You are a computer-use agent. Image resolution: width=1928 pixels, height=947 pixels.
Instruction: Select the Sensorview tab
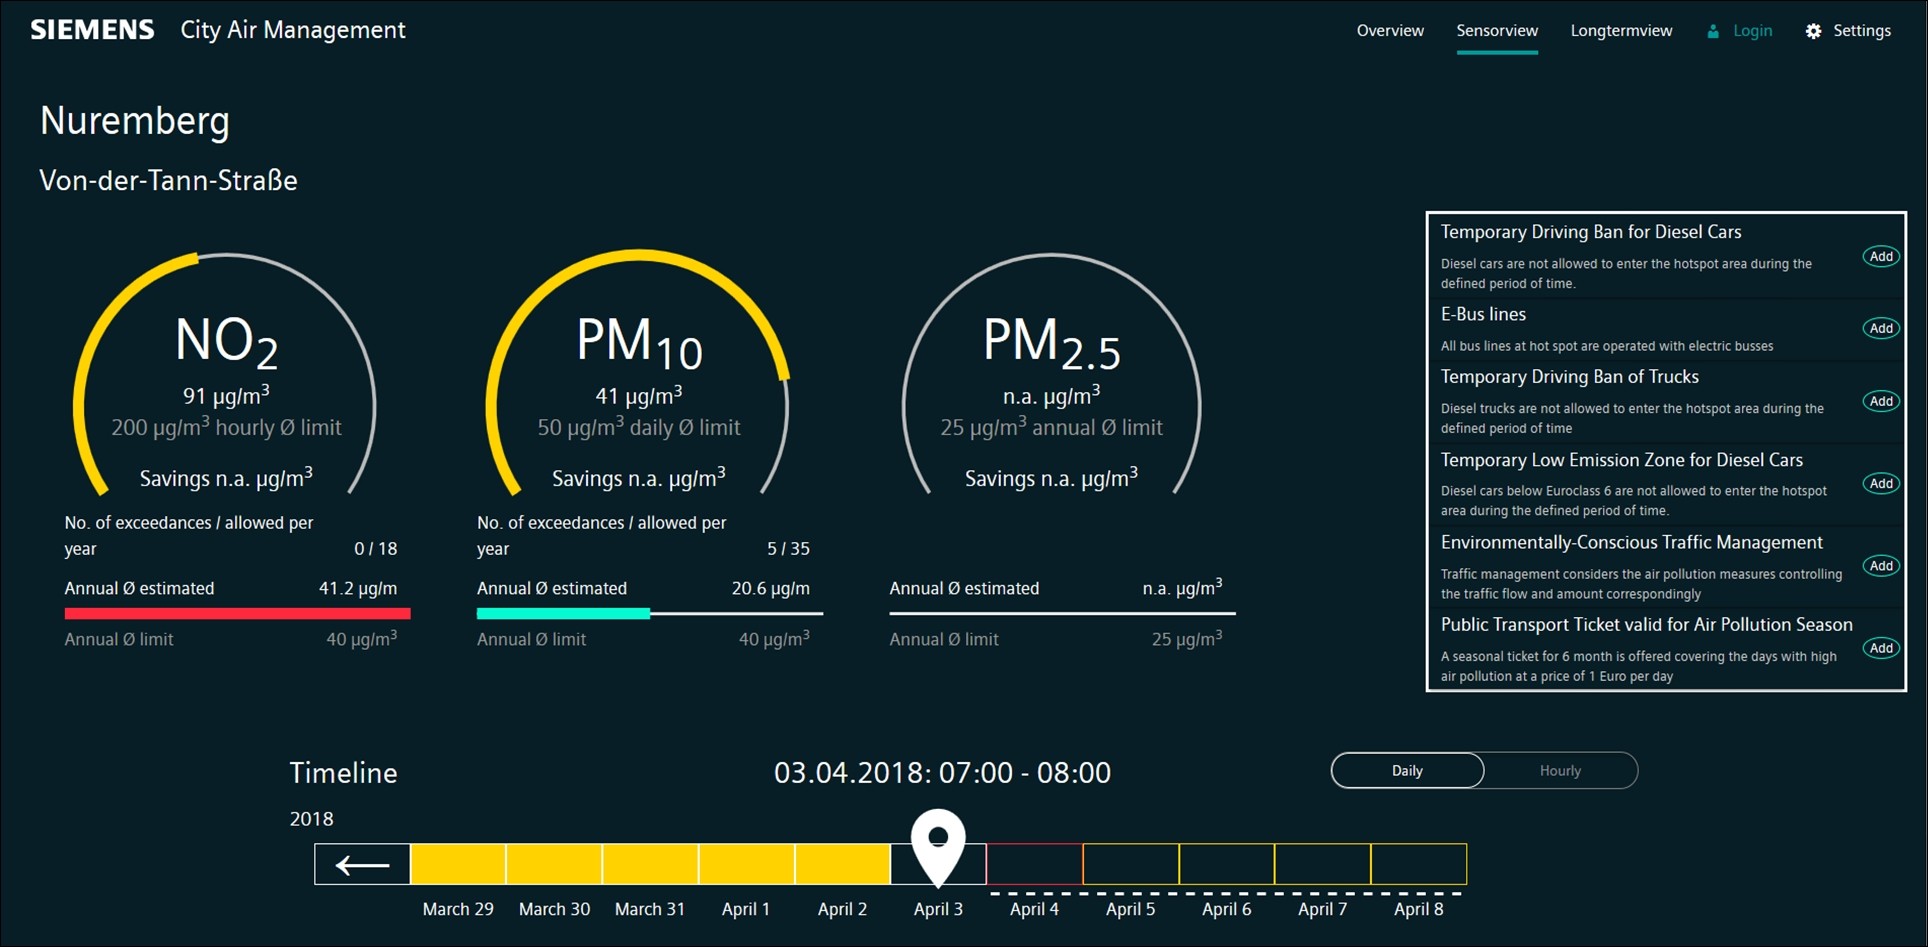coord(1497,31)
